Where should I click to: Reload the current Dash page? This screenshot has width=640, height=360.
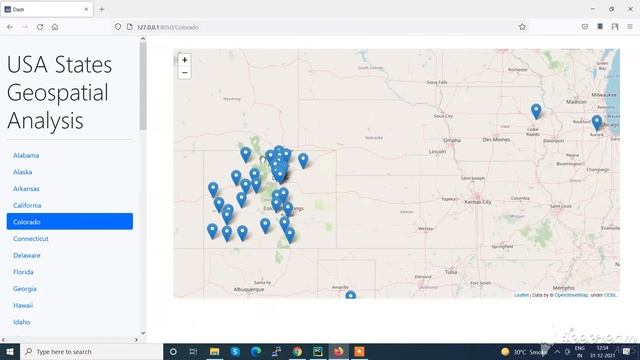tap(40, 27)
